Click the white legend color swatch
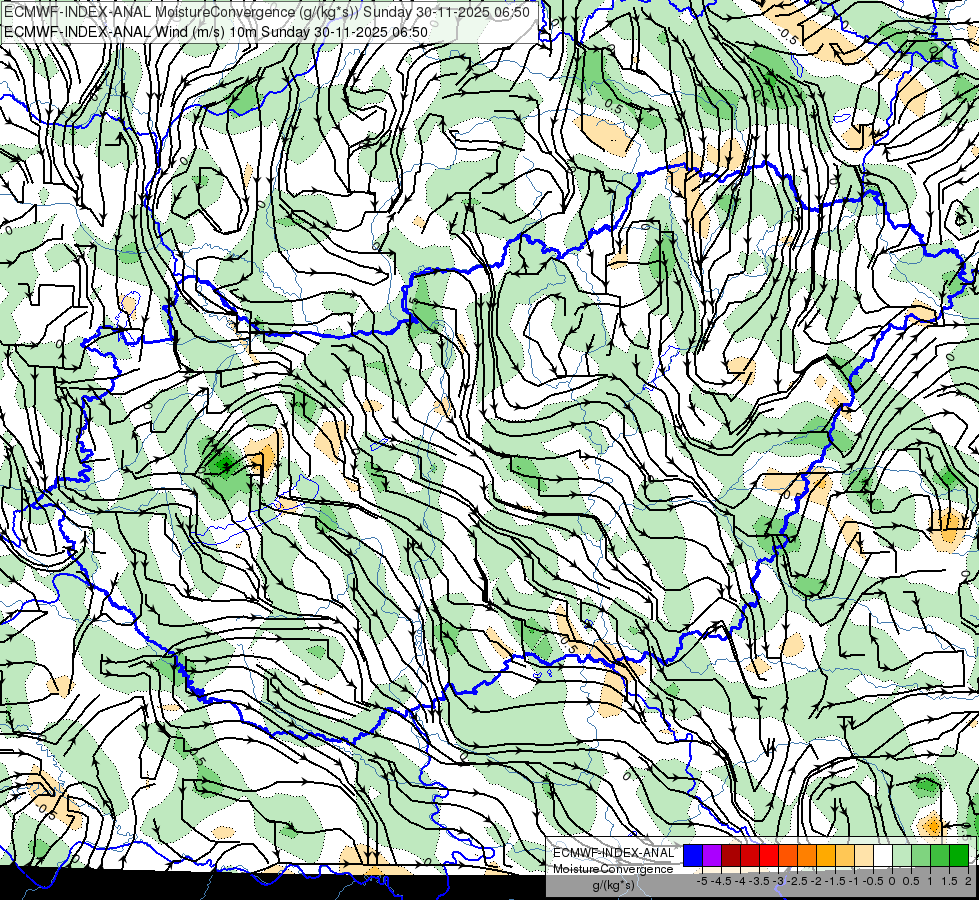Screen dimensions: 979x900 883,855
